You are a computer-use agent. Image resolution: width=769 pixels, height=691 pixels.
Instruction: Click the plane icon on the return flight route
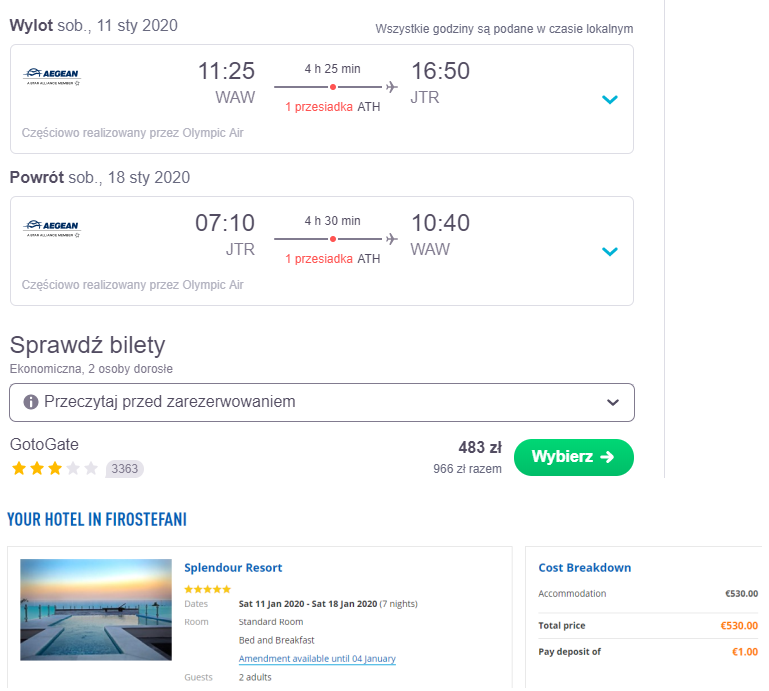coord(391,239)
